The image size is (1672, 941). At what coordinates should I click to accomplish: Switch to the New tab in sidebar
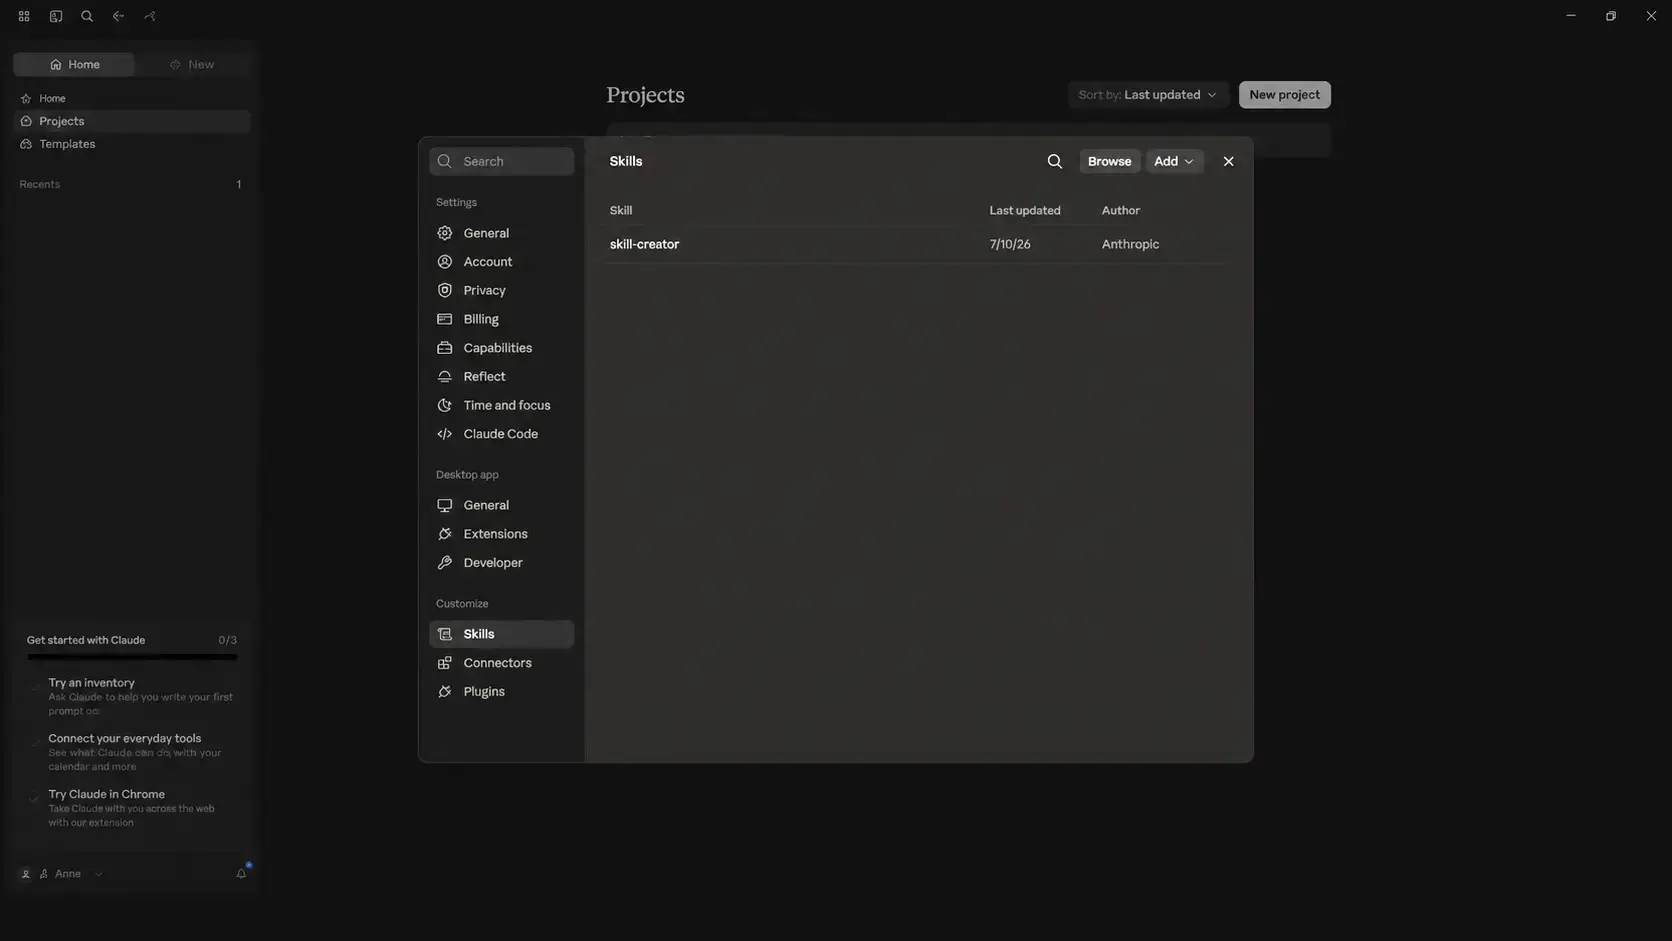tap(192, 64)
